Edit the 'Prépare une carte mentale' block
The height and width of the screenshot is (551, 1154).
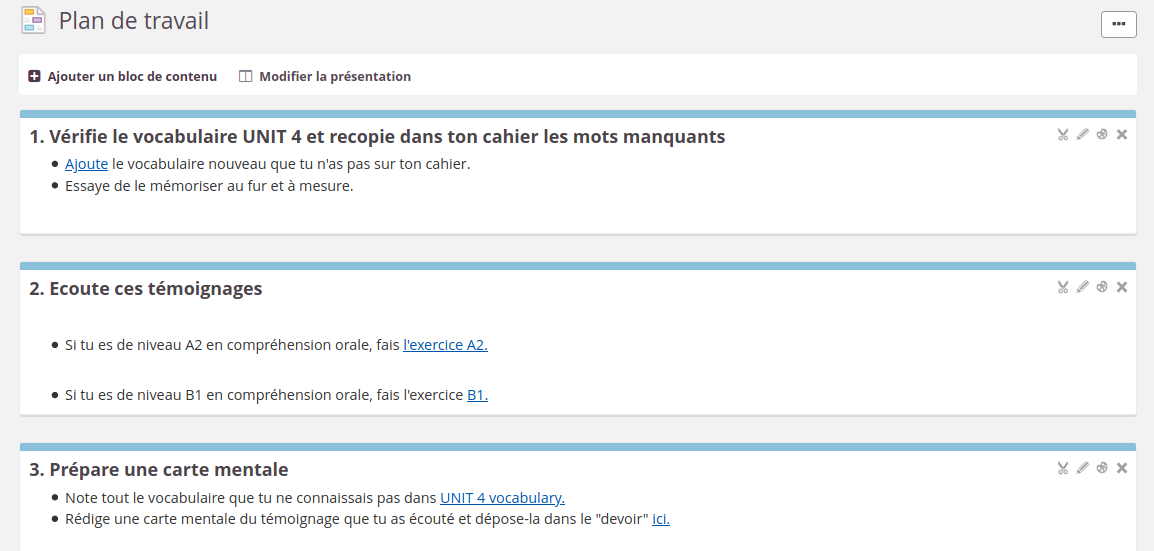(1082, 468)
